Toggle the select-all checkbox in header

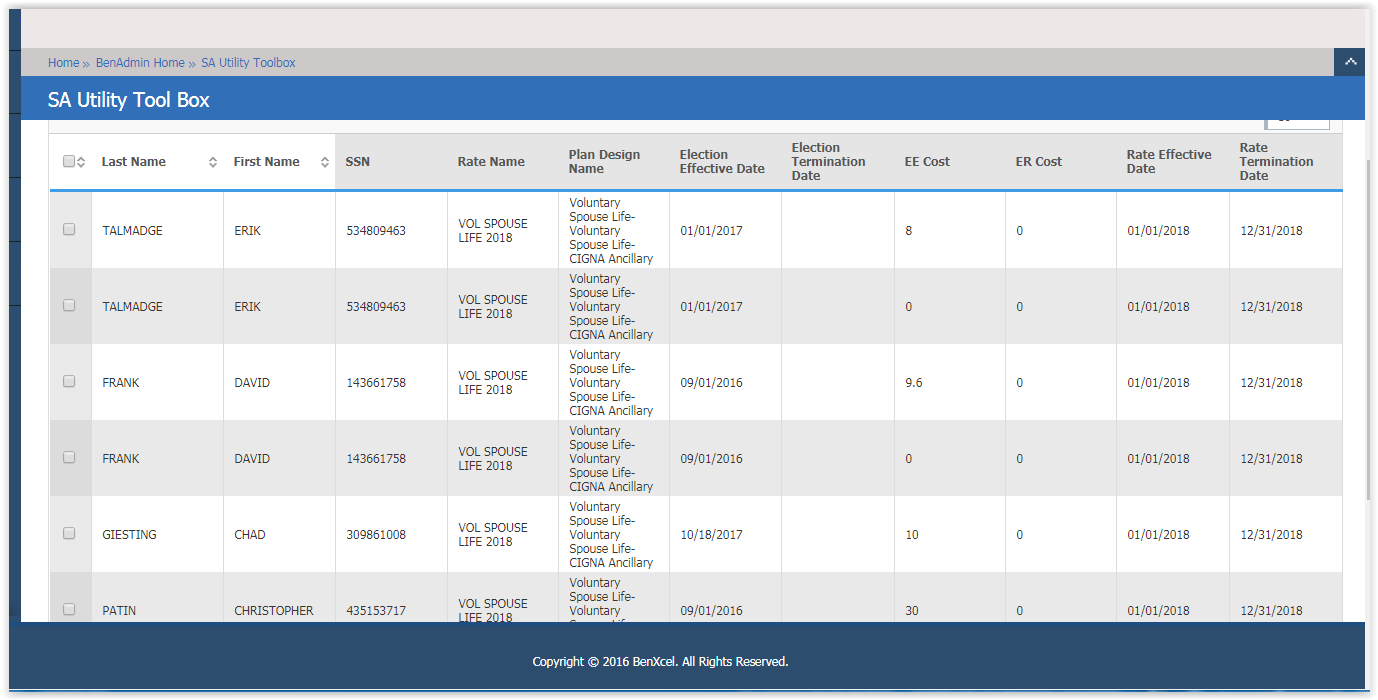69,161
